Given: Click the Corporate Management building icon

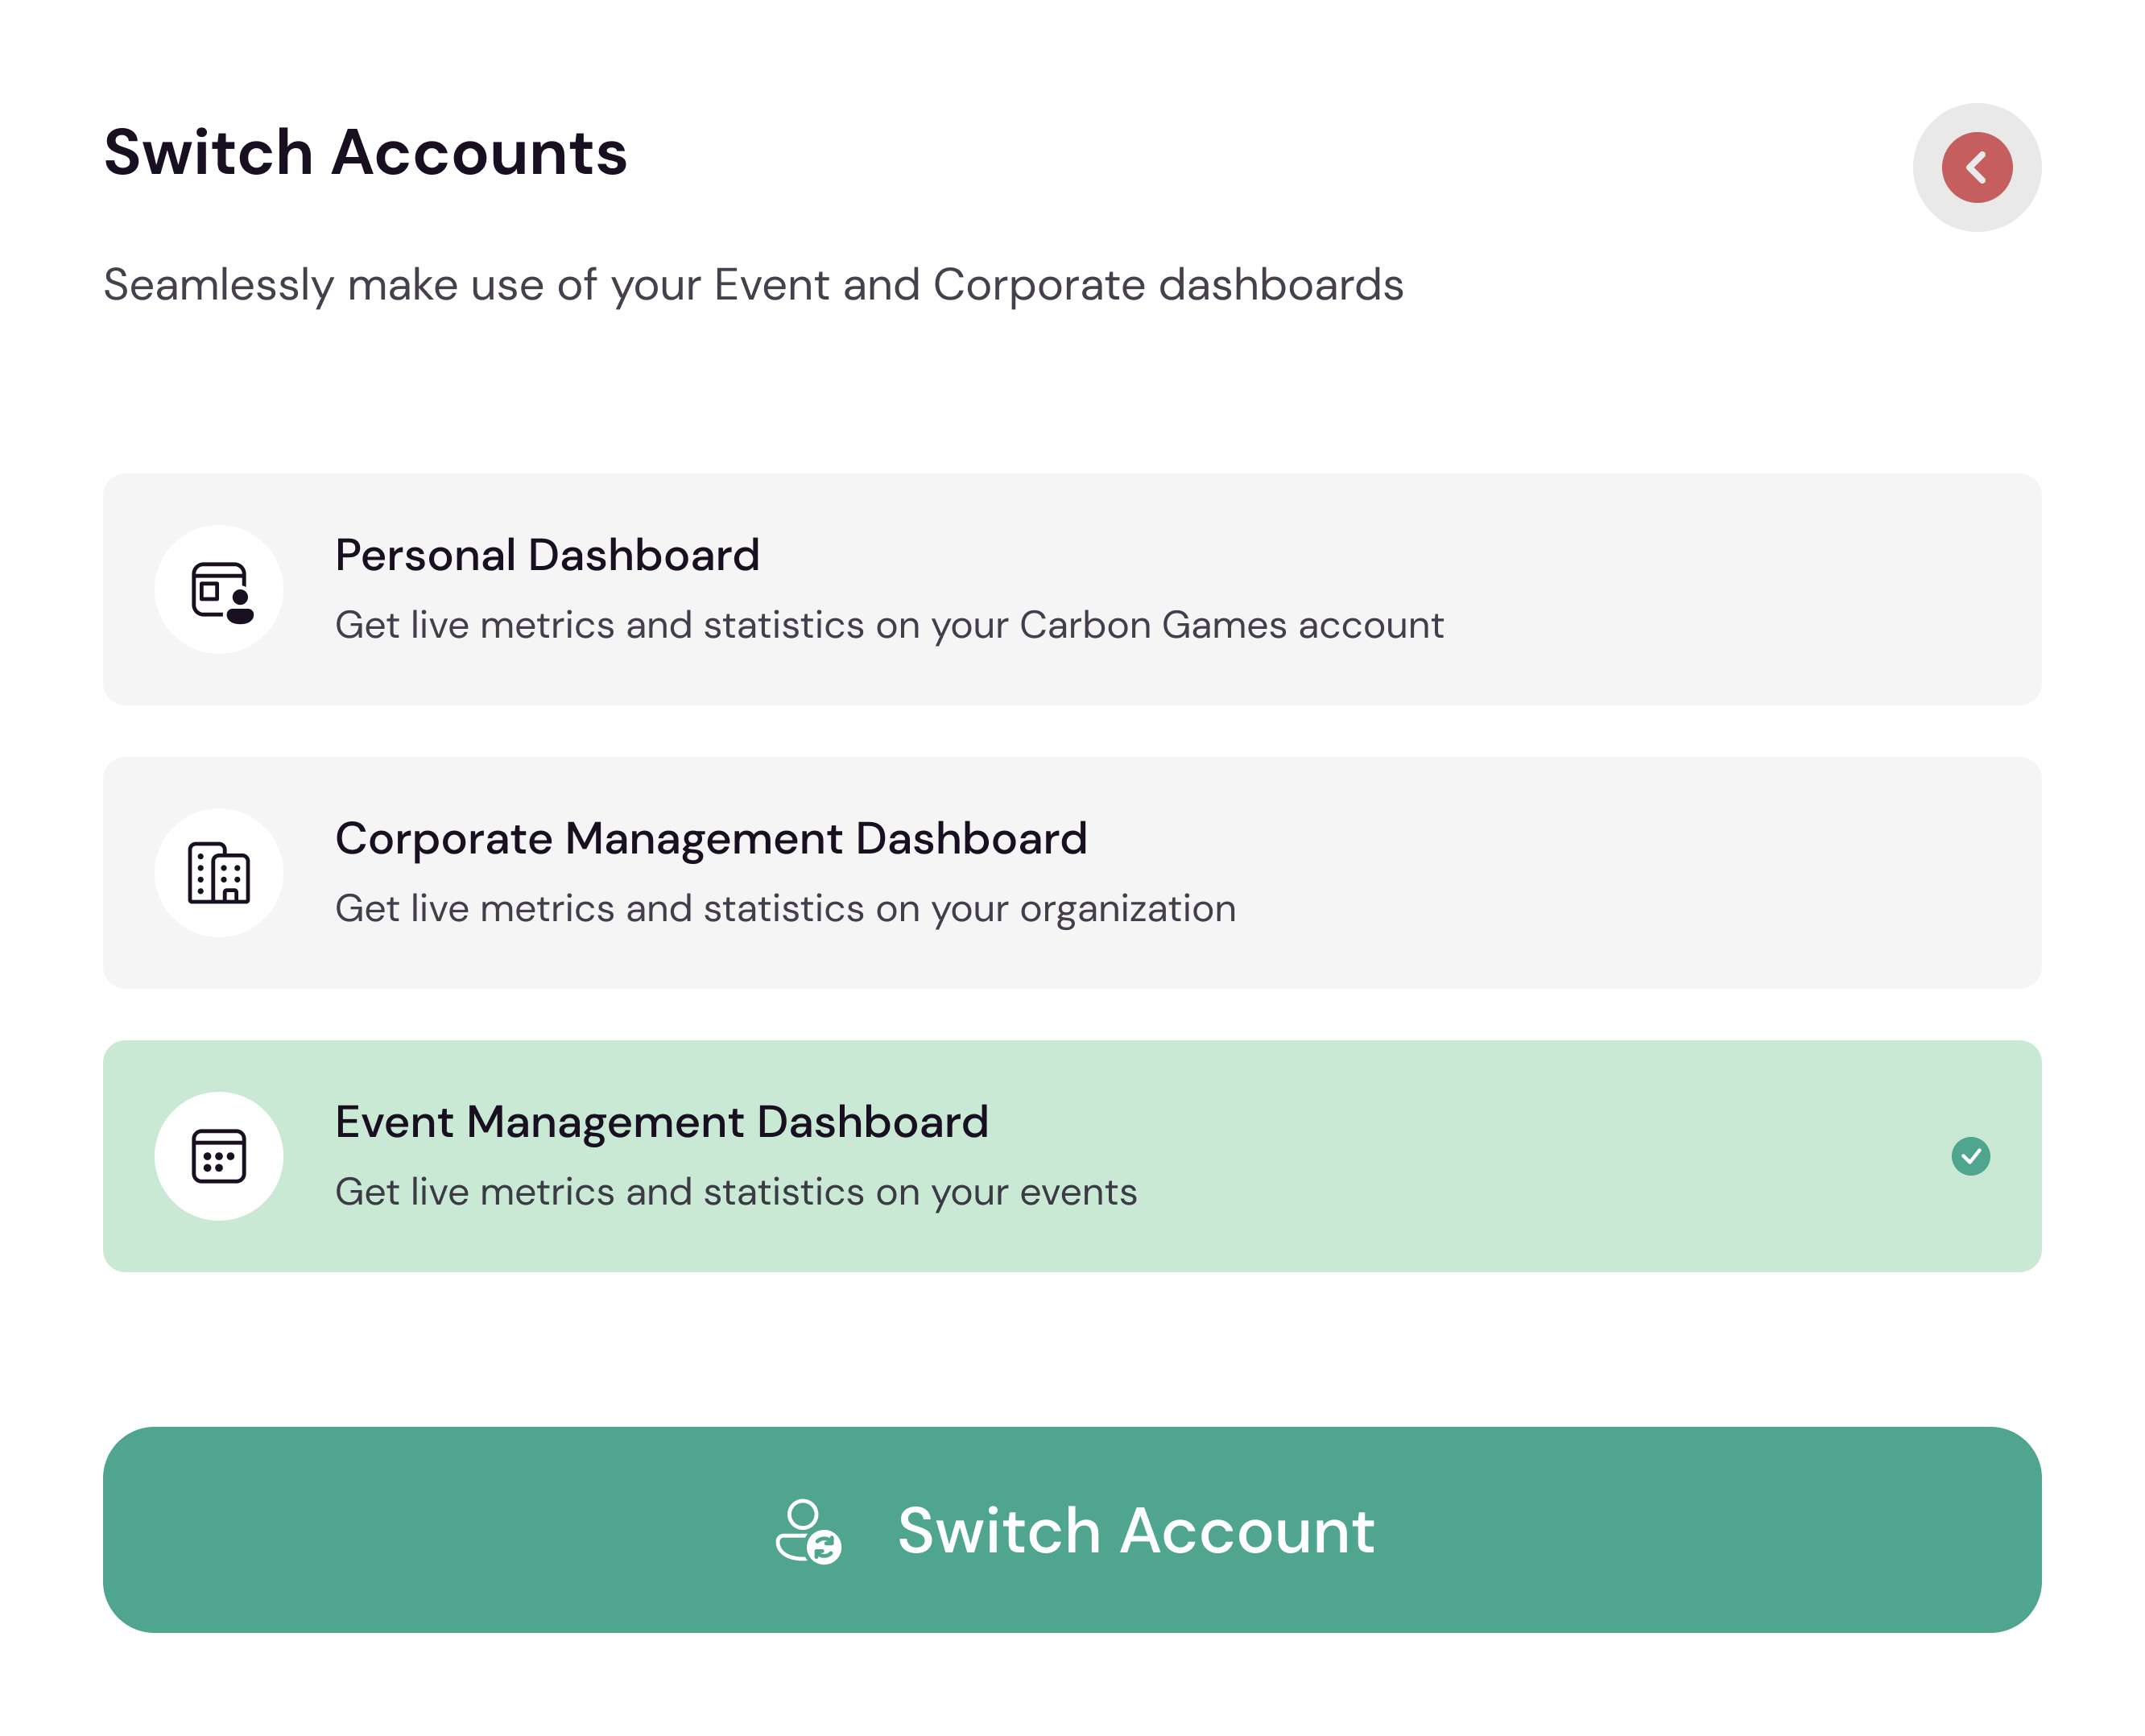Looking at the screenshot, I should coord(219,873).
